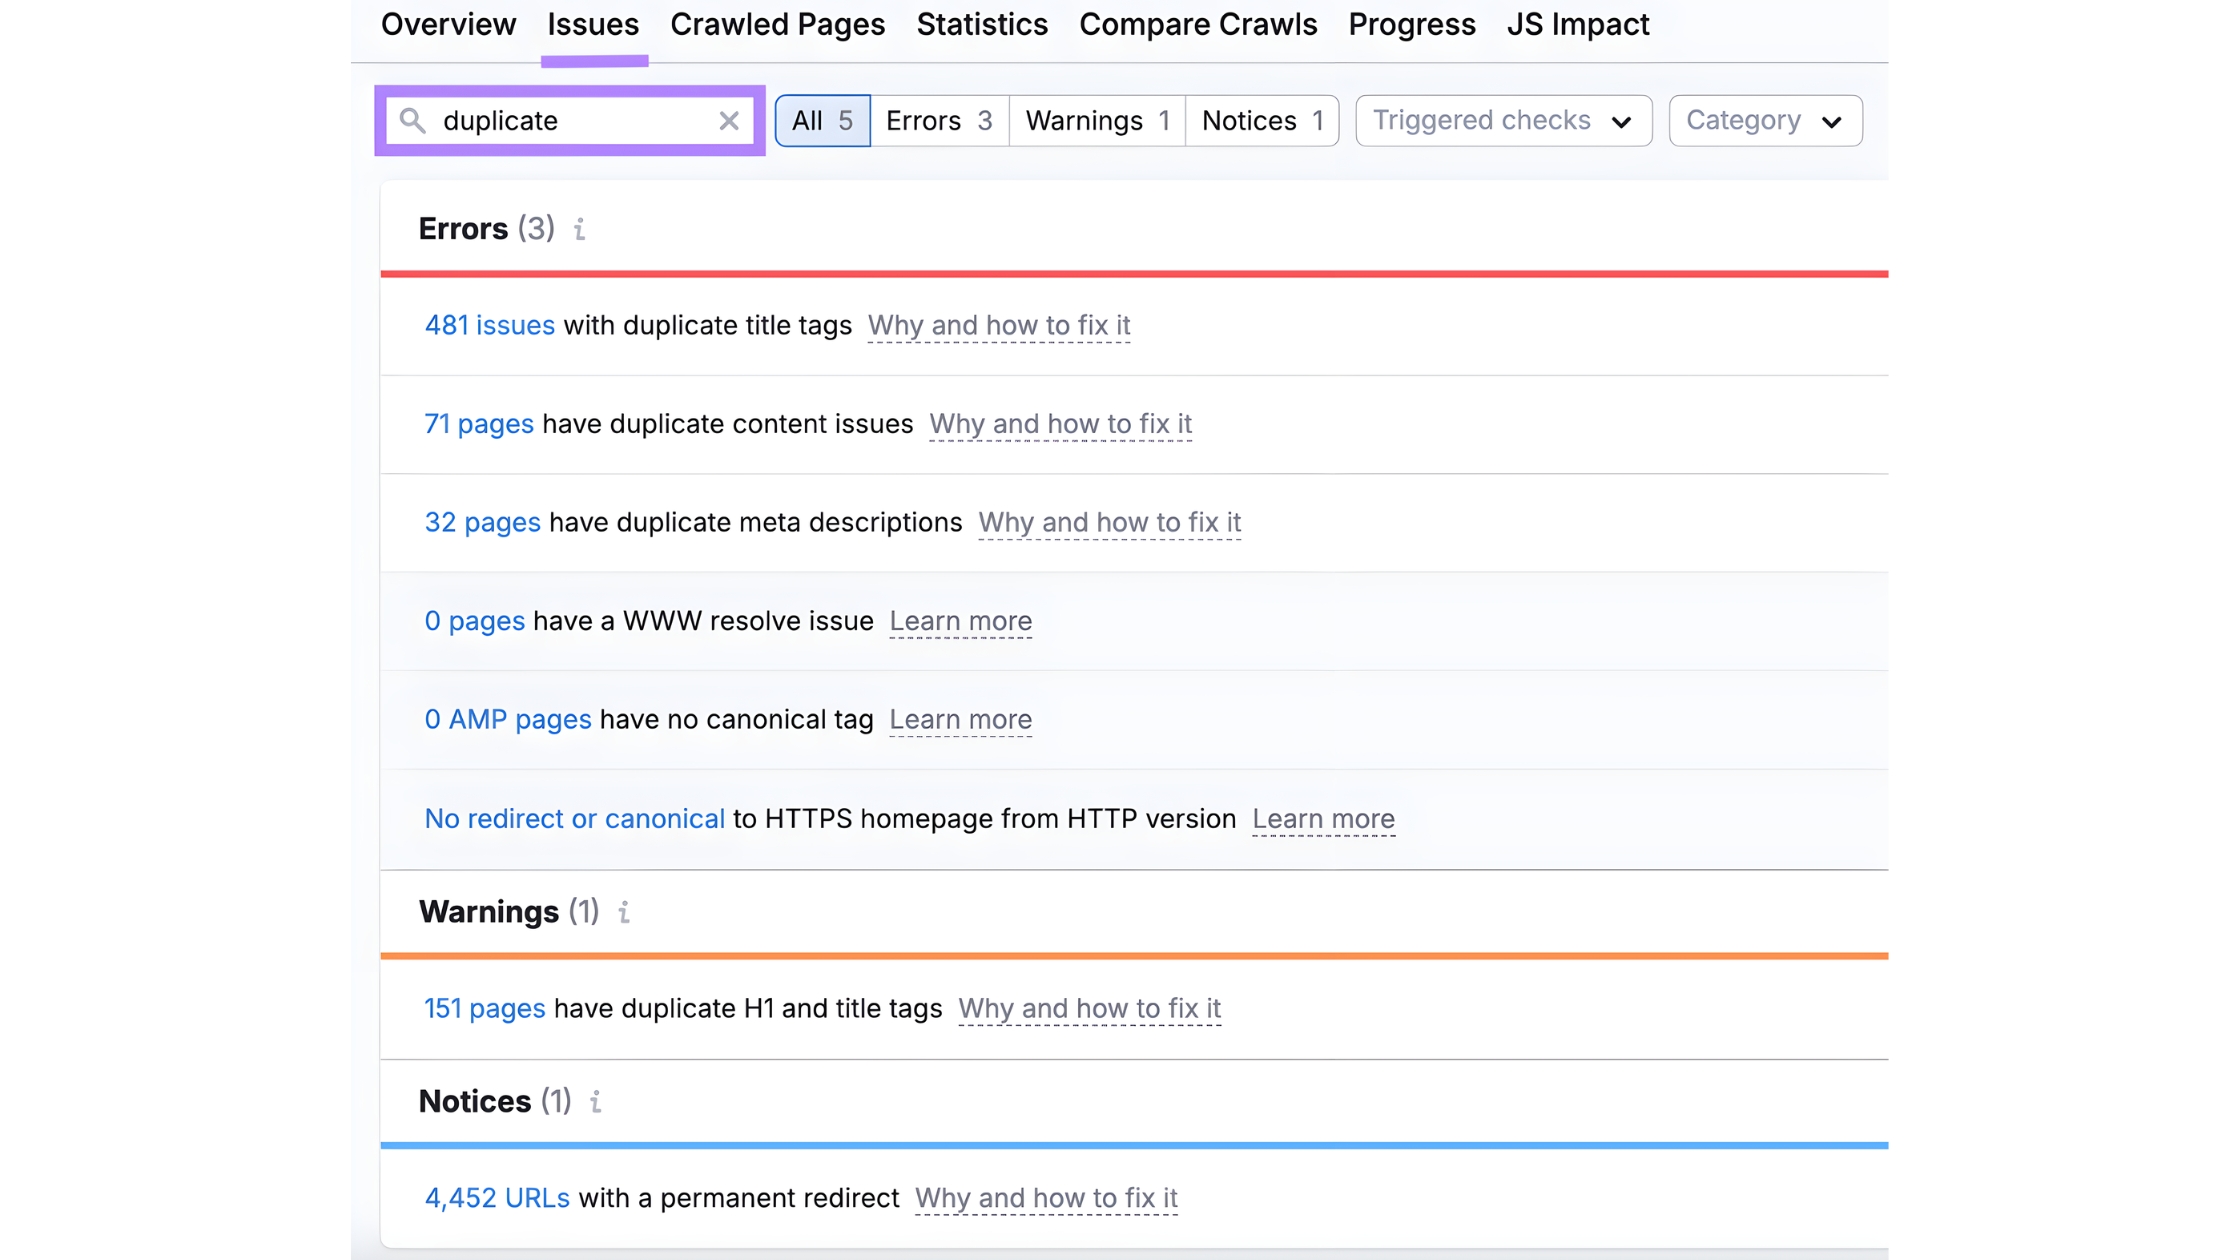Viewport: 2240px width, 1260px height.
Task: Switch to the Issues tab
Action: (x=593, y=24)
